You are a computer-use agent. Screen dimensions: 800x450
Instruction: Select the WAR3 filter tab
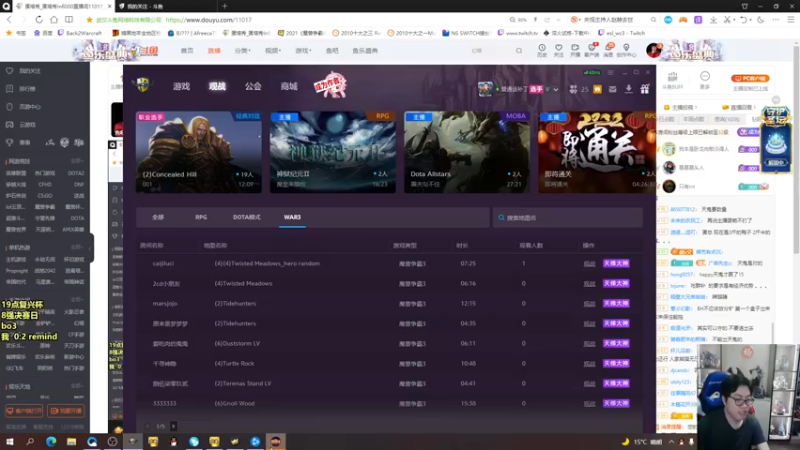pyautogui.click(x=292, y=217)
